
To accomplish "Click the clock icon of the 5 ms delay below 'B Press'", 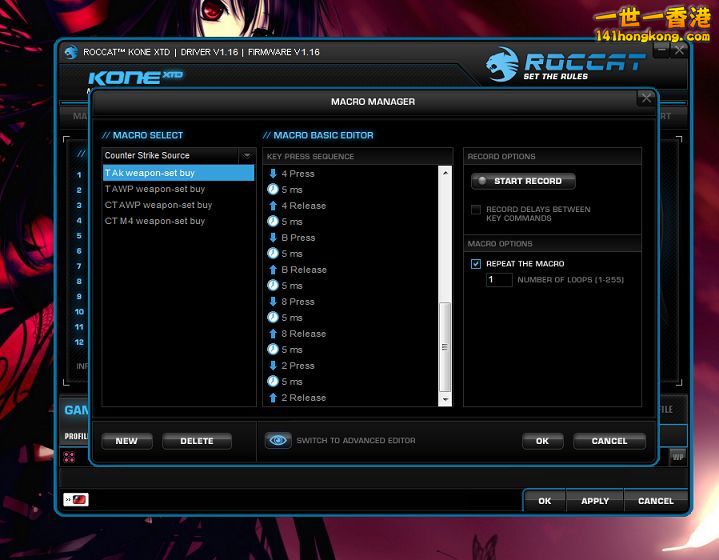I will coord(273,254).
